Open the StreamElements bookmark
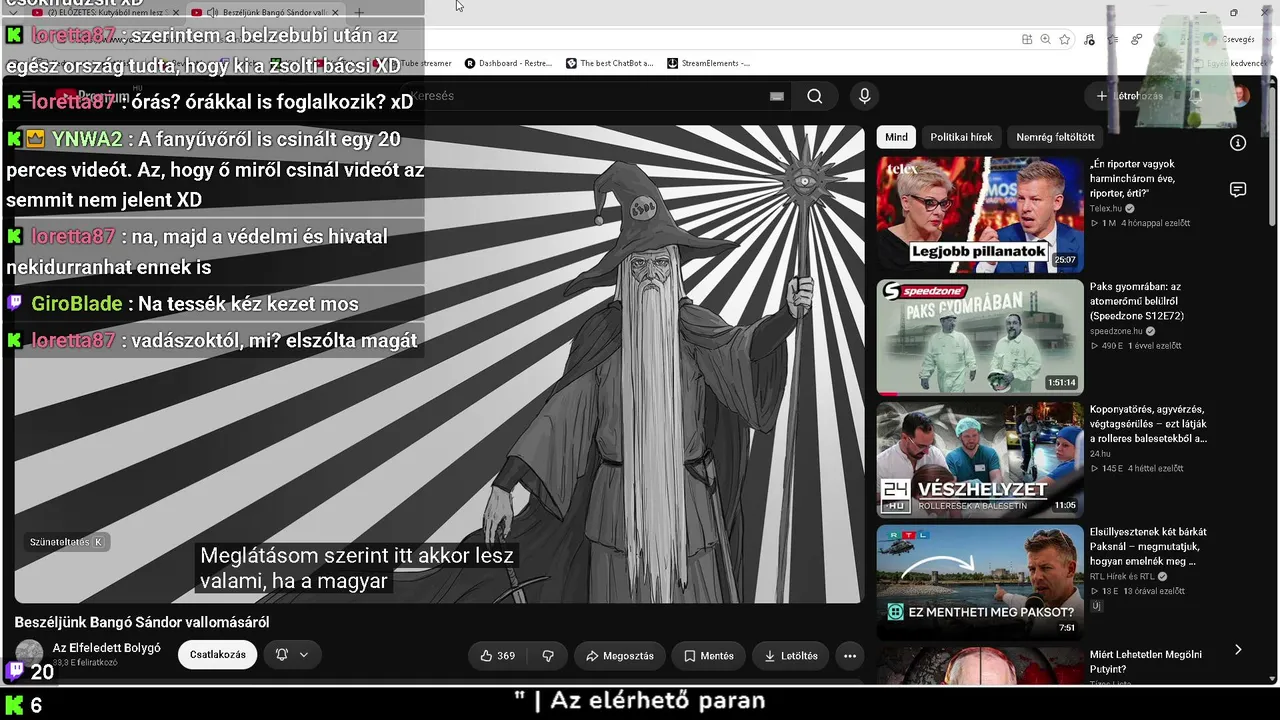Image resolution: width=1280 pixels, height=720 pixels. (709, 63)
